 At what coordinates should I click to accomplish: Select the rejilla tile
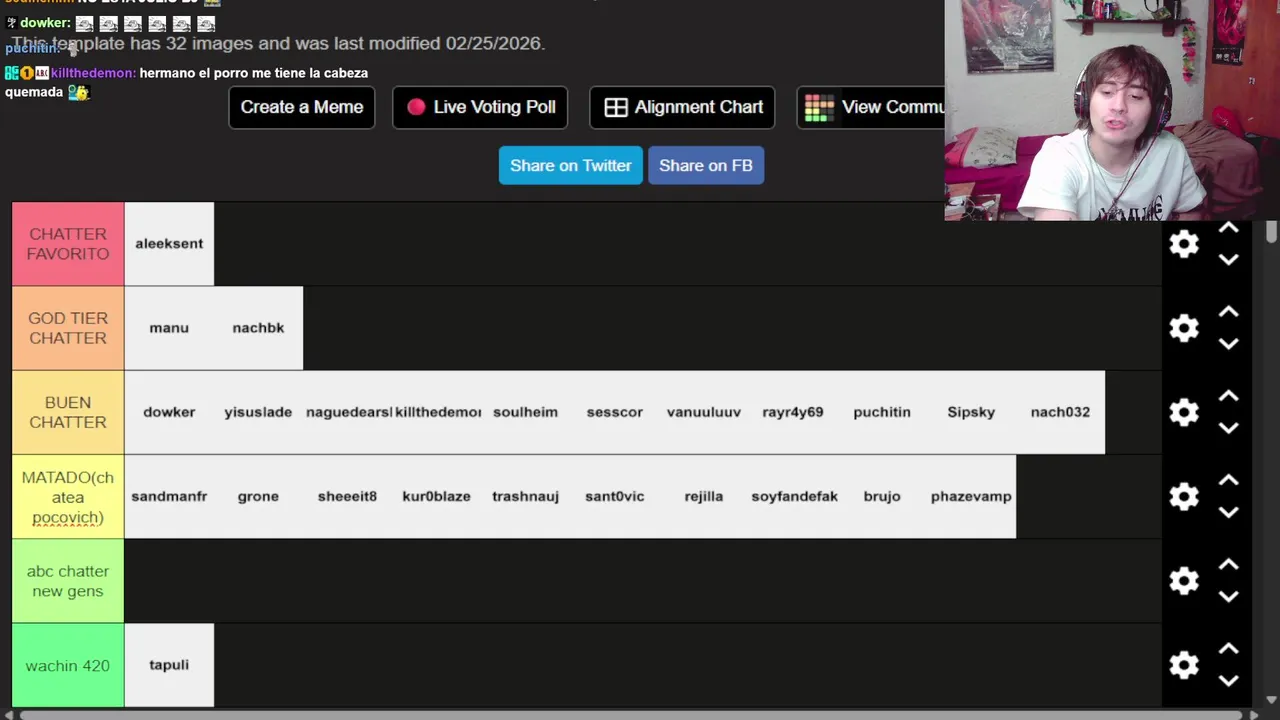point(704,497)
